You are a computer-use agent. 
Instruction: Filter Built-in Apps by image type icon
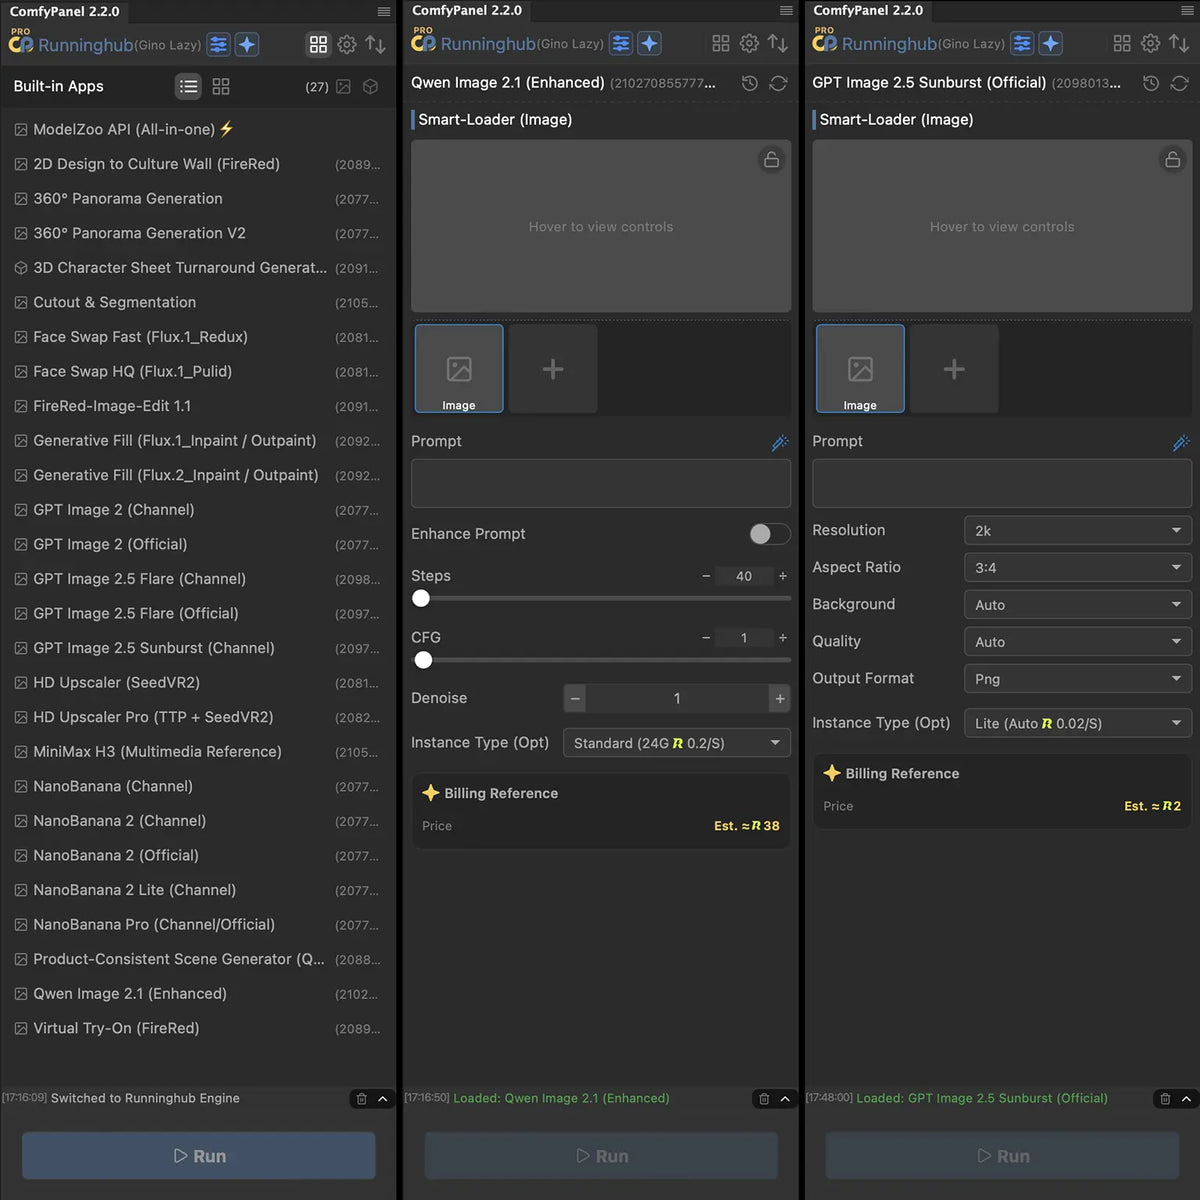[343, 87]
